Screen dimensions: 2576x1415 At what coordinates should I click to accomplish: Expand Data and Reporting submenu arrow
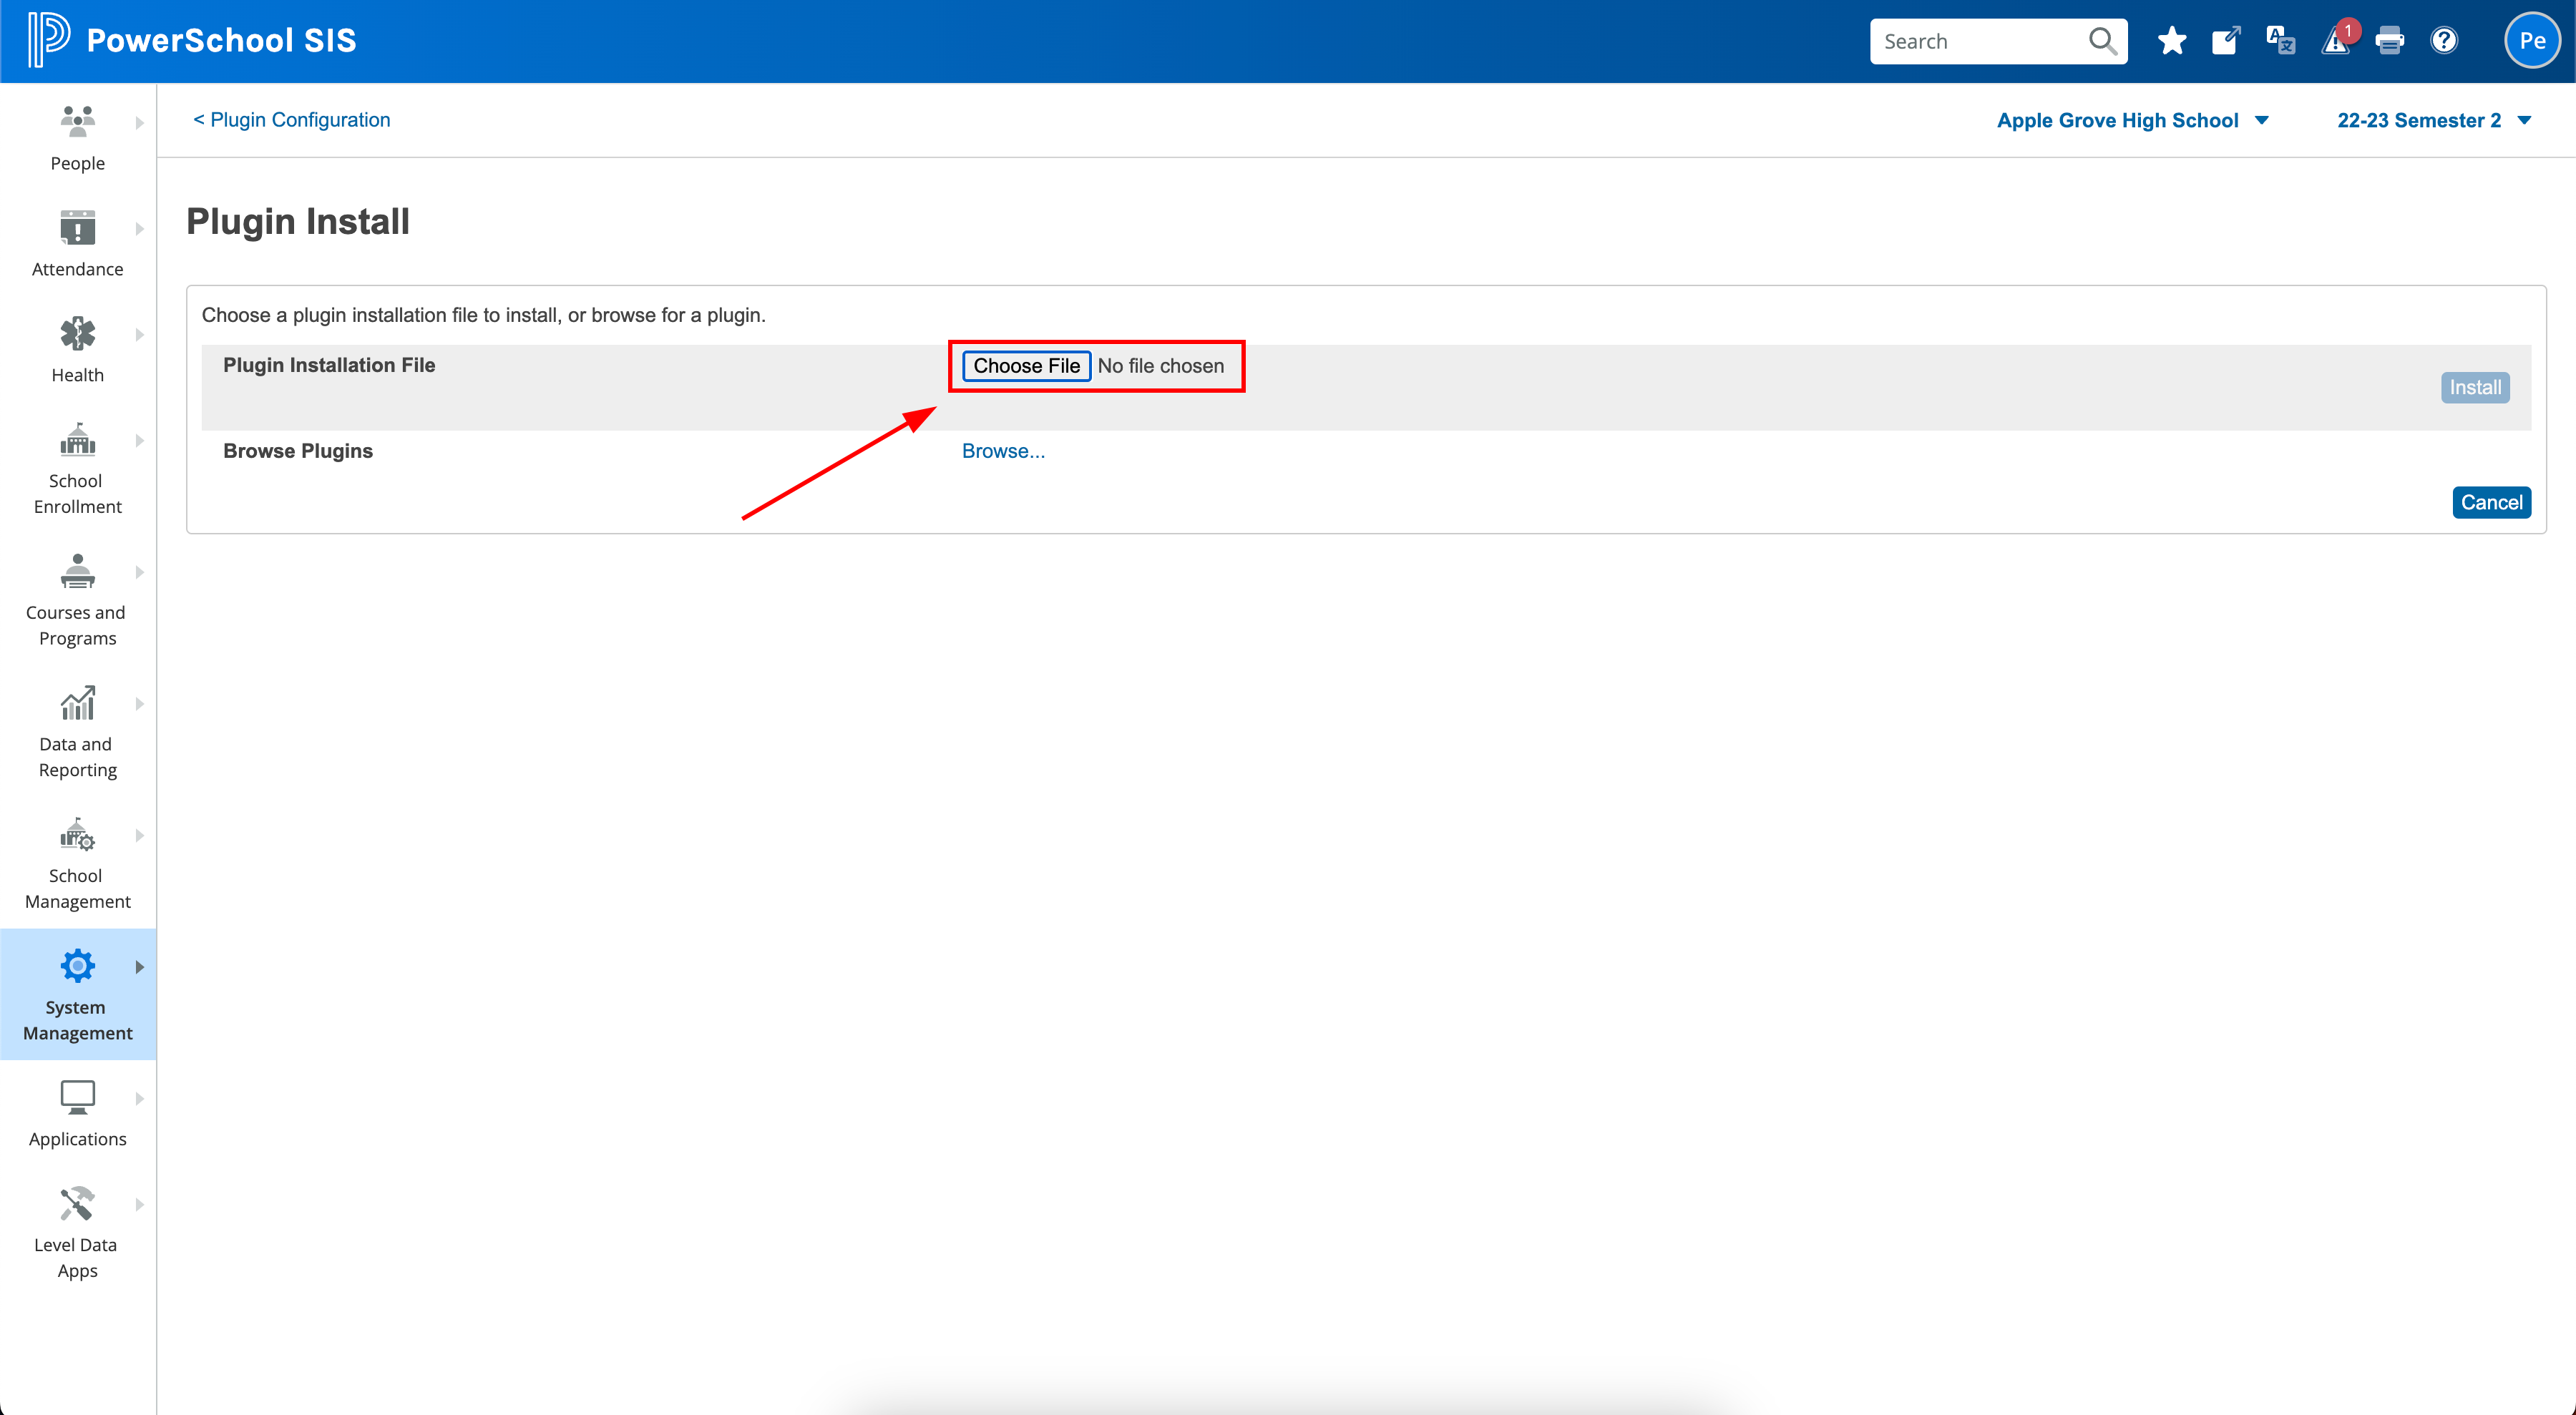click(x=140, y=705)
